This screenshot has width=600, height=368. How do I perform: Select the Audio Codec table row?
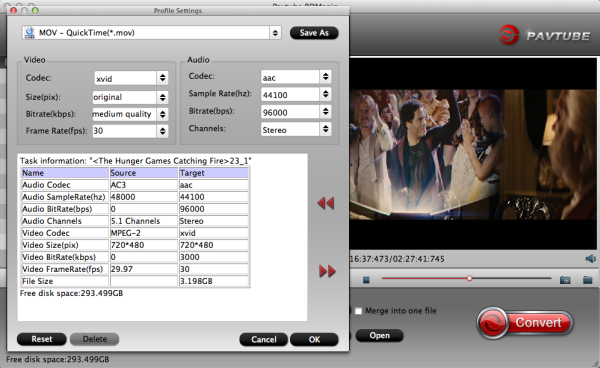click(135, 185)
